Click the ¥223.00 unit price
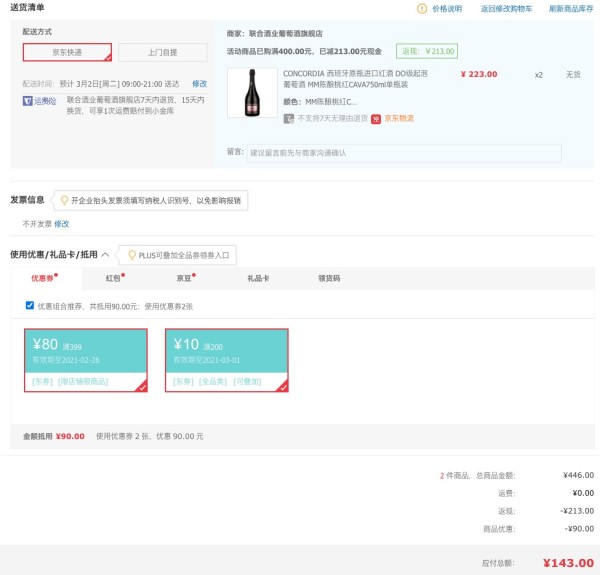The image size is (600, 575). pos(479,74)
